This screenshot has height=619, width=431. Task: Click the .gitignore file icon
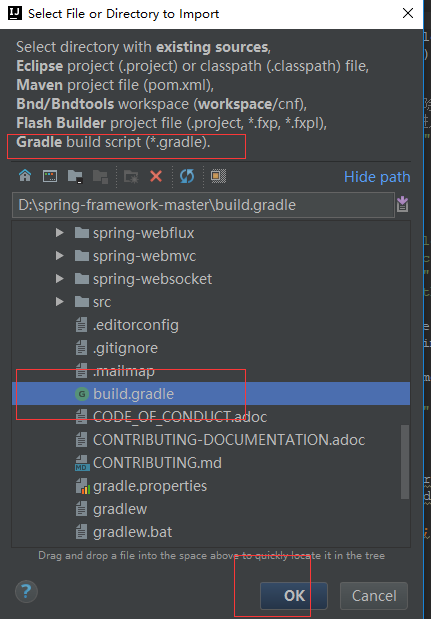click(81, 348)
